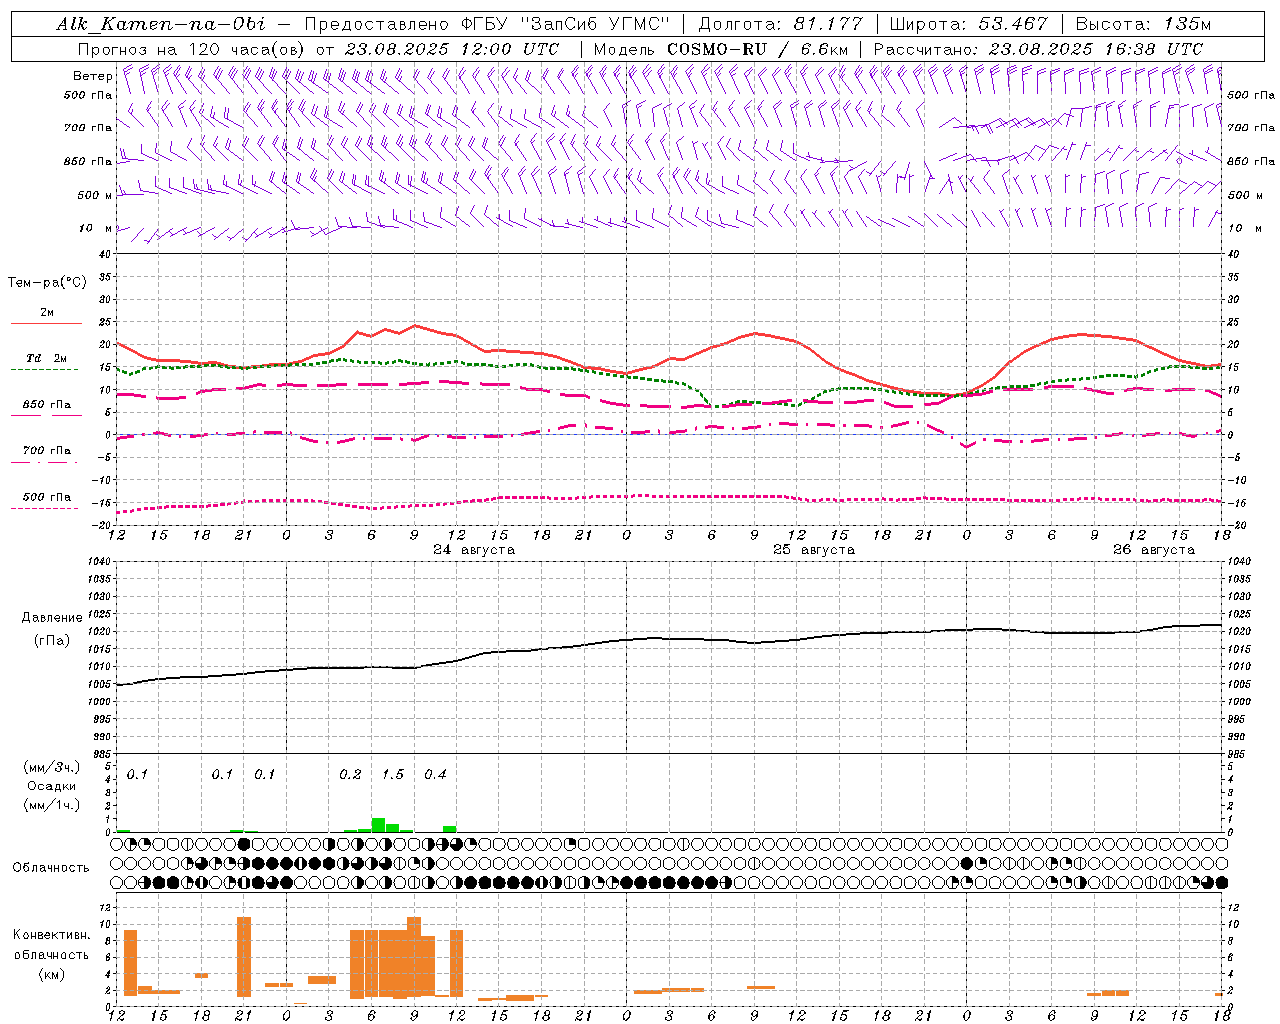Click the "Рассчитано: 23.08.2025 16:38 UTC" timestamp
This screenshot has height=1024, width=1280.
click(x=1038, y=49)
